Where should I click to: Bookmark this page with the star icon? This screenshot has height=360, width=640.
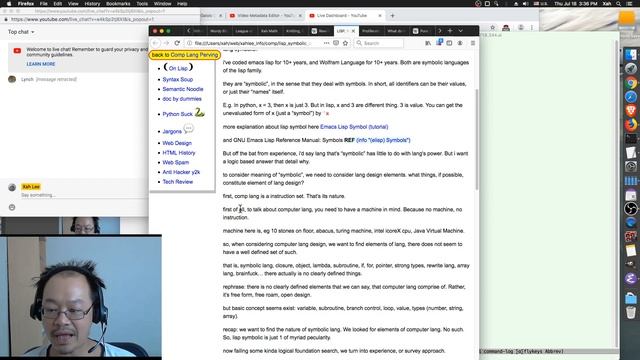coord(345,43)
